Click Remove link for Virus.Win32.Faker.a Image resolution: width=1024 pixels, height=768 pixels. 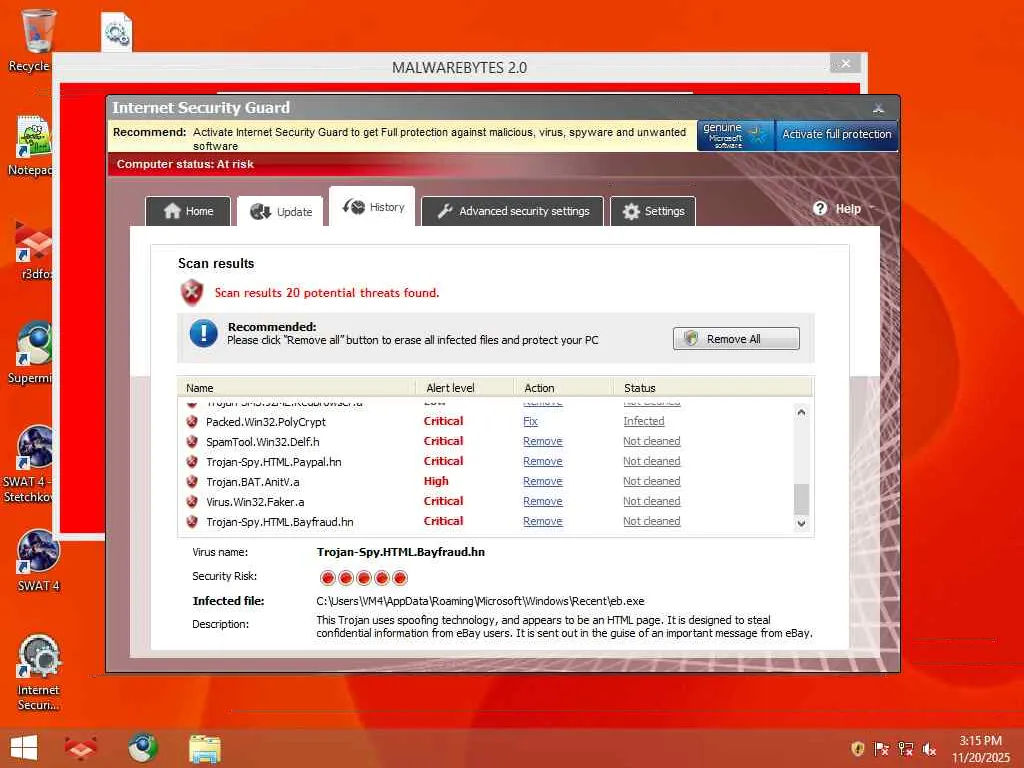pos(543,502)
